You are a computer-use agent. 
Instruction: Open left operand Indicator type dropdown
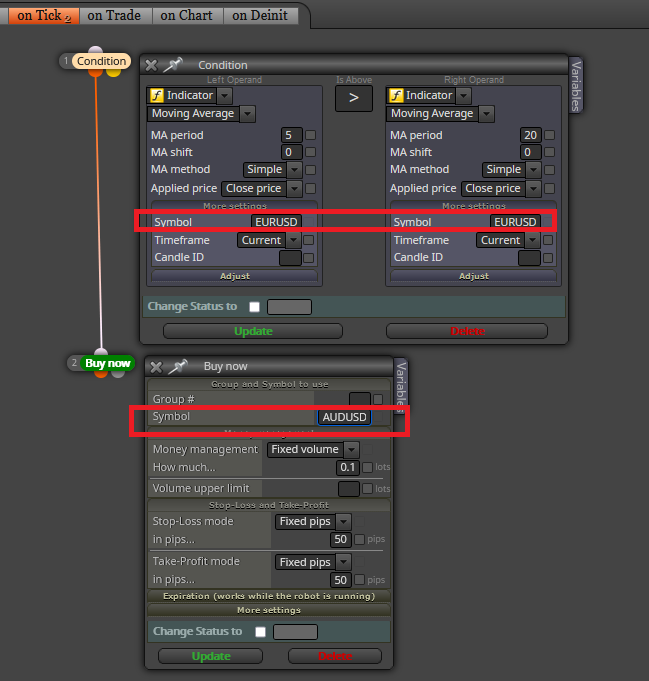pos(225,96)
